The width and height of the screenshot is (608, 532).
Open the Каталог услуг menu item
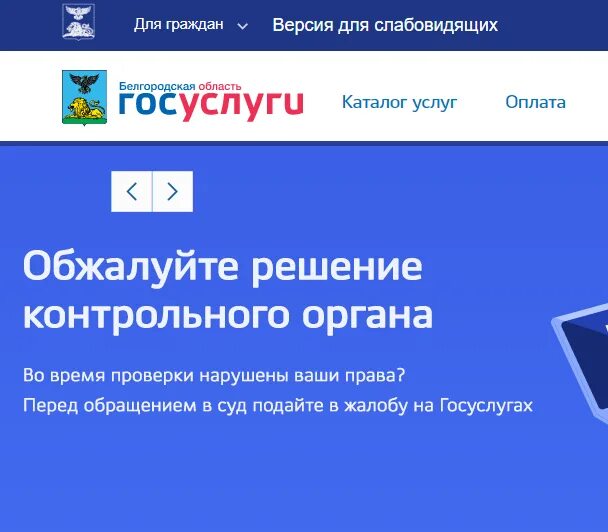click(399, 103)
